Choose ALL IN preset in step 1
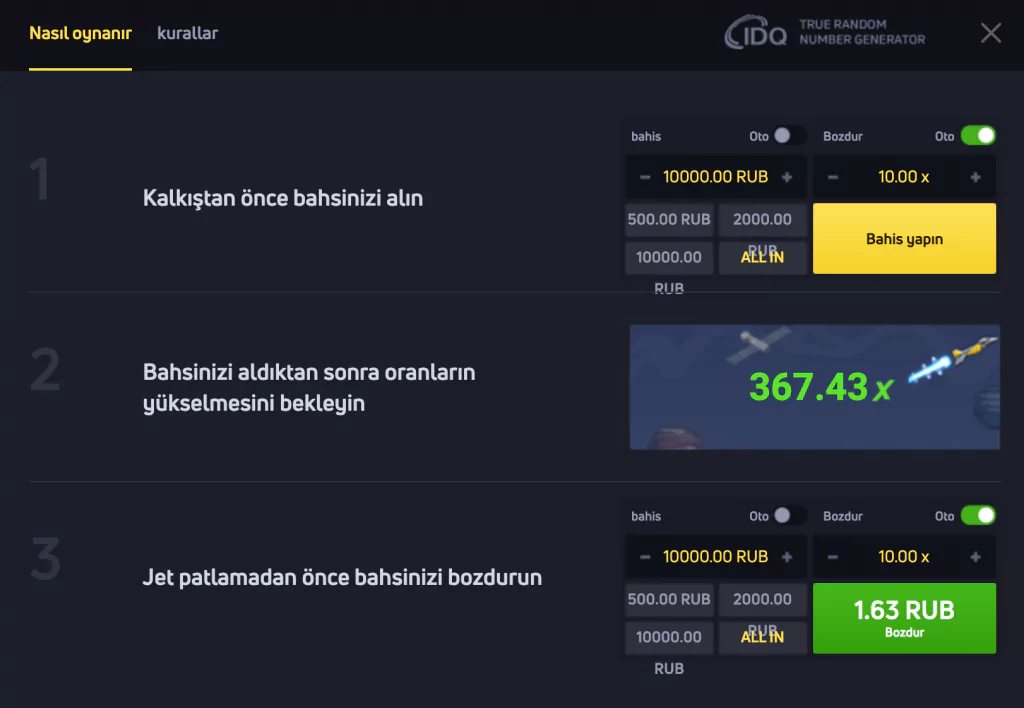 (x=762, y=257)
